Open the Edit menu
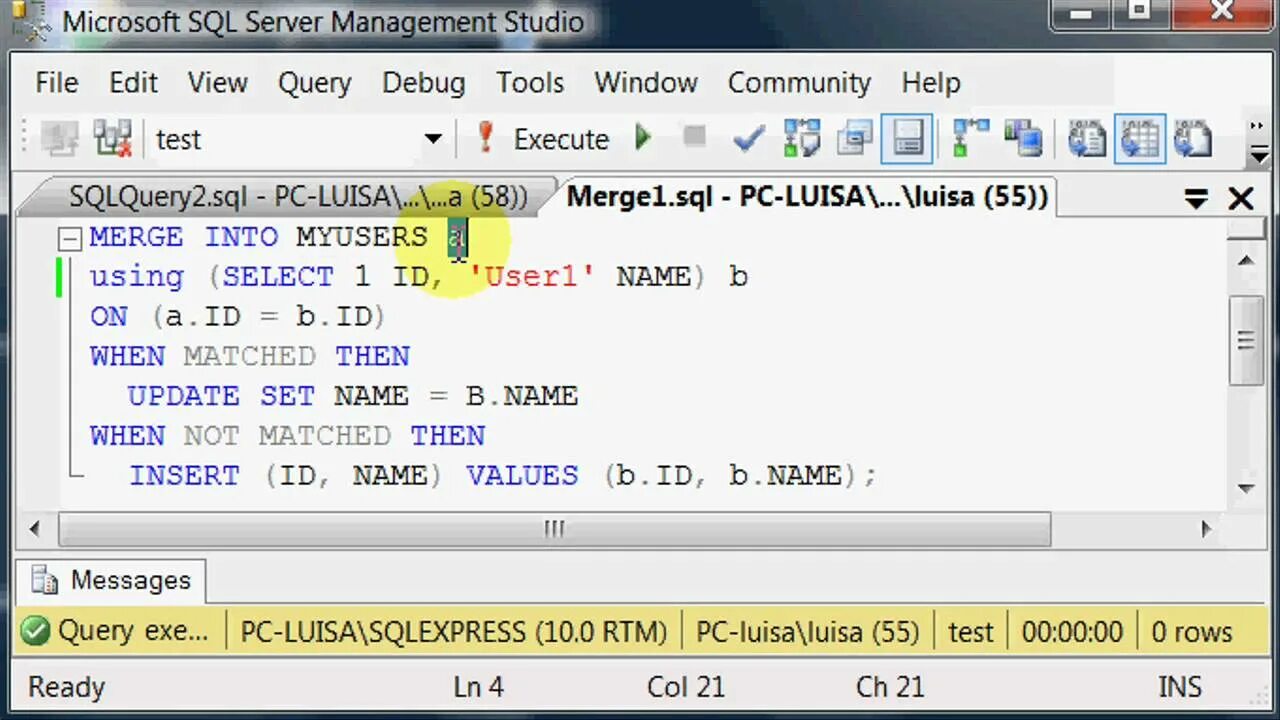 click(x=133, y=83)
